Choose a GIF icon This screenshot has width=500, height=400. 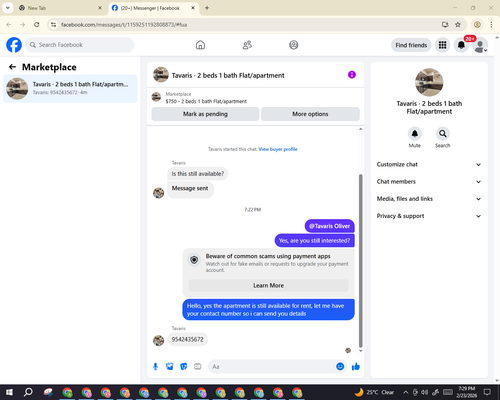198,367
